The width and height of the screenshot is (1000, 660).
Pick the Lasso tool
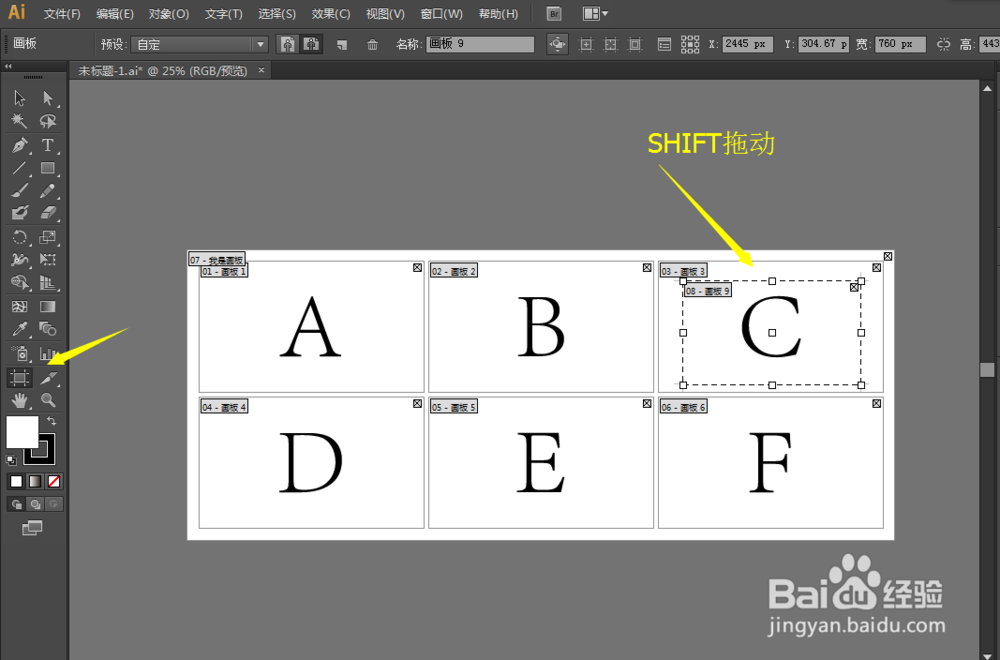pos(48,121)
